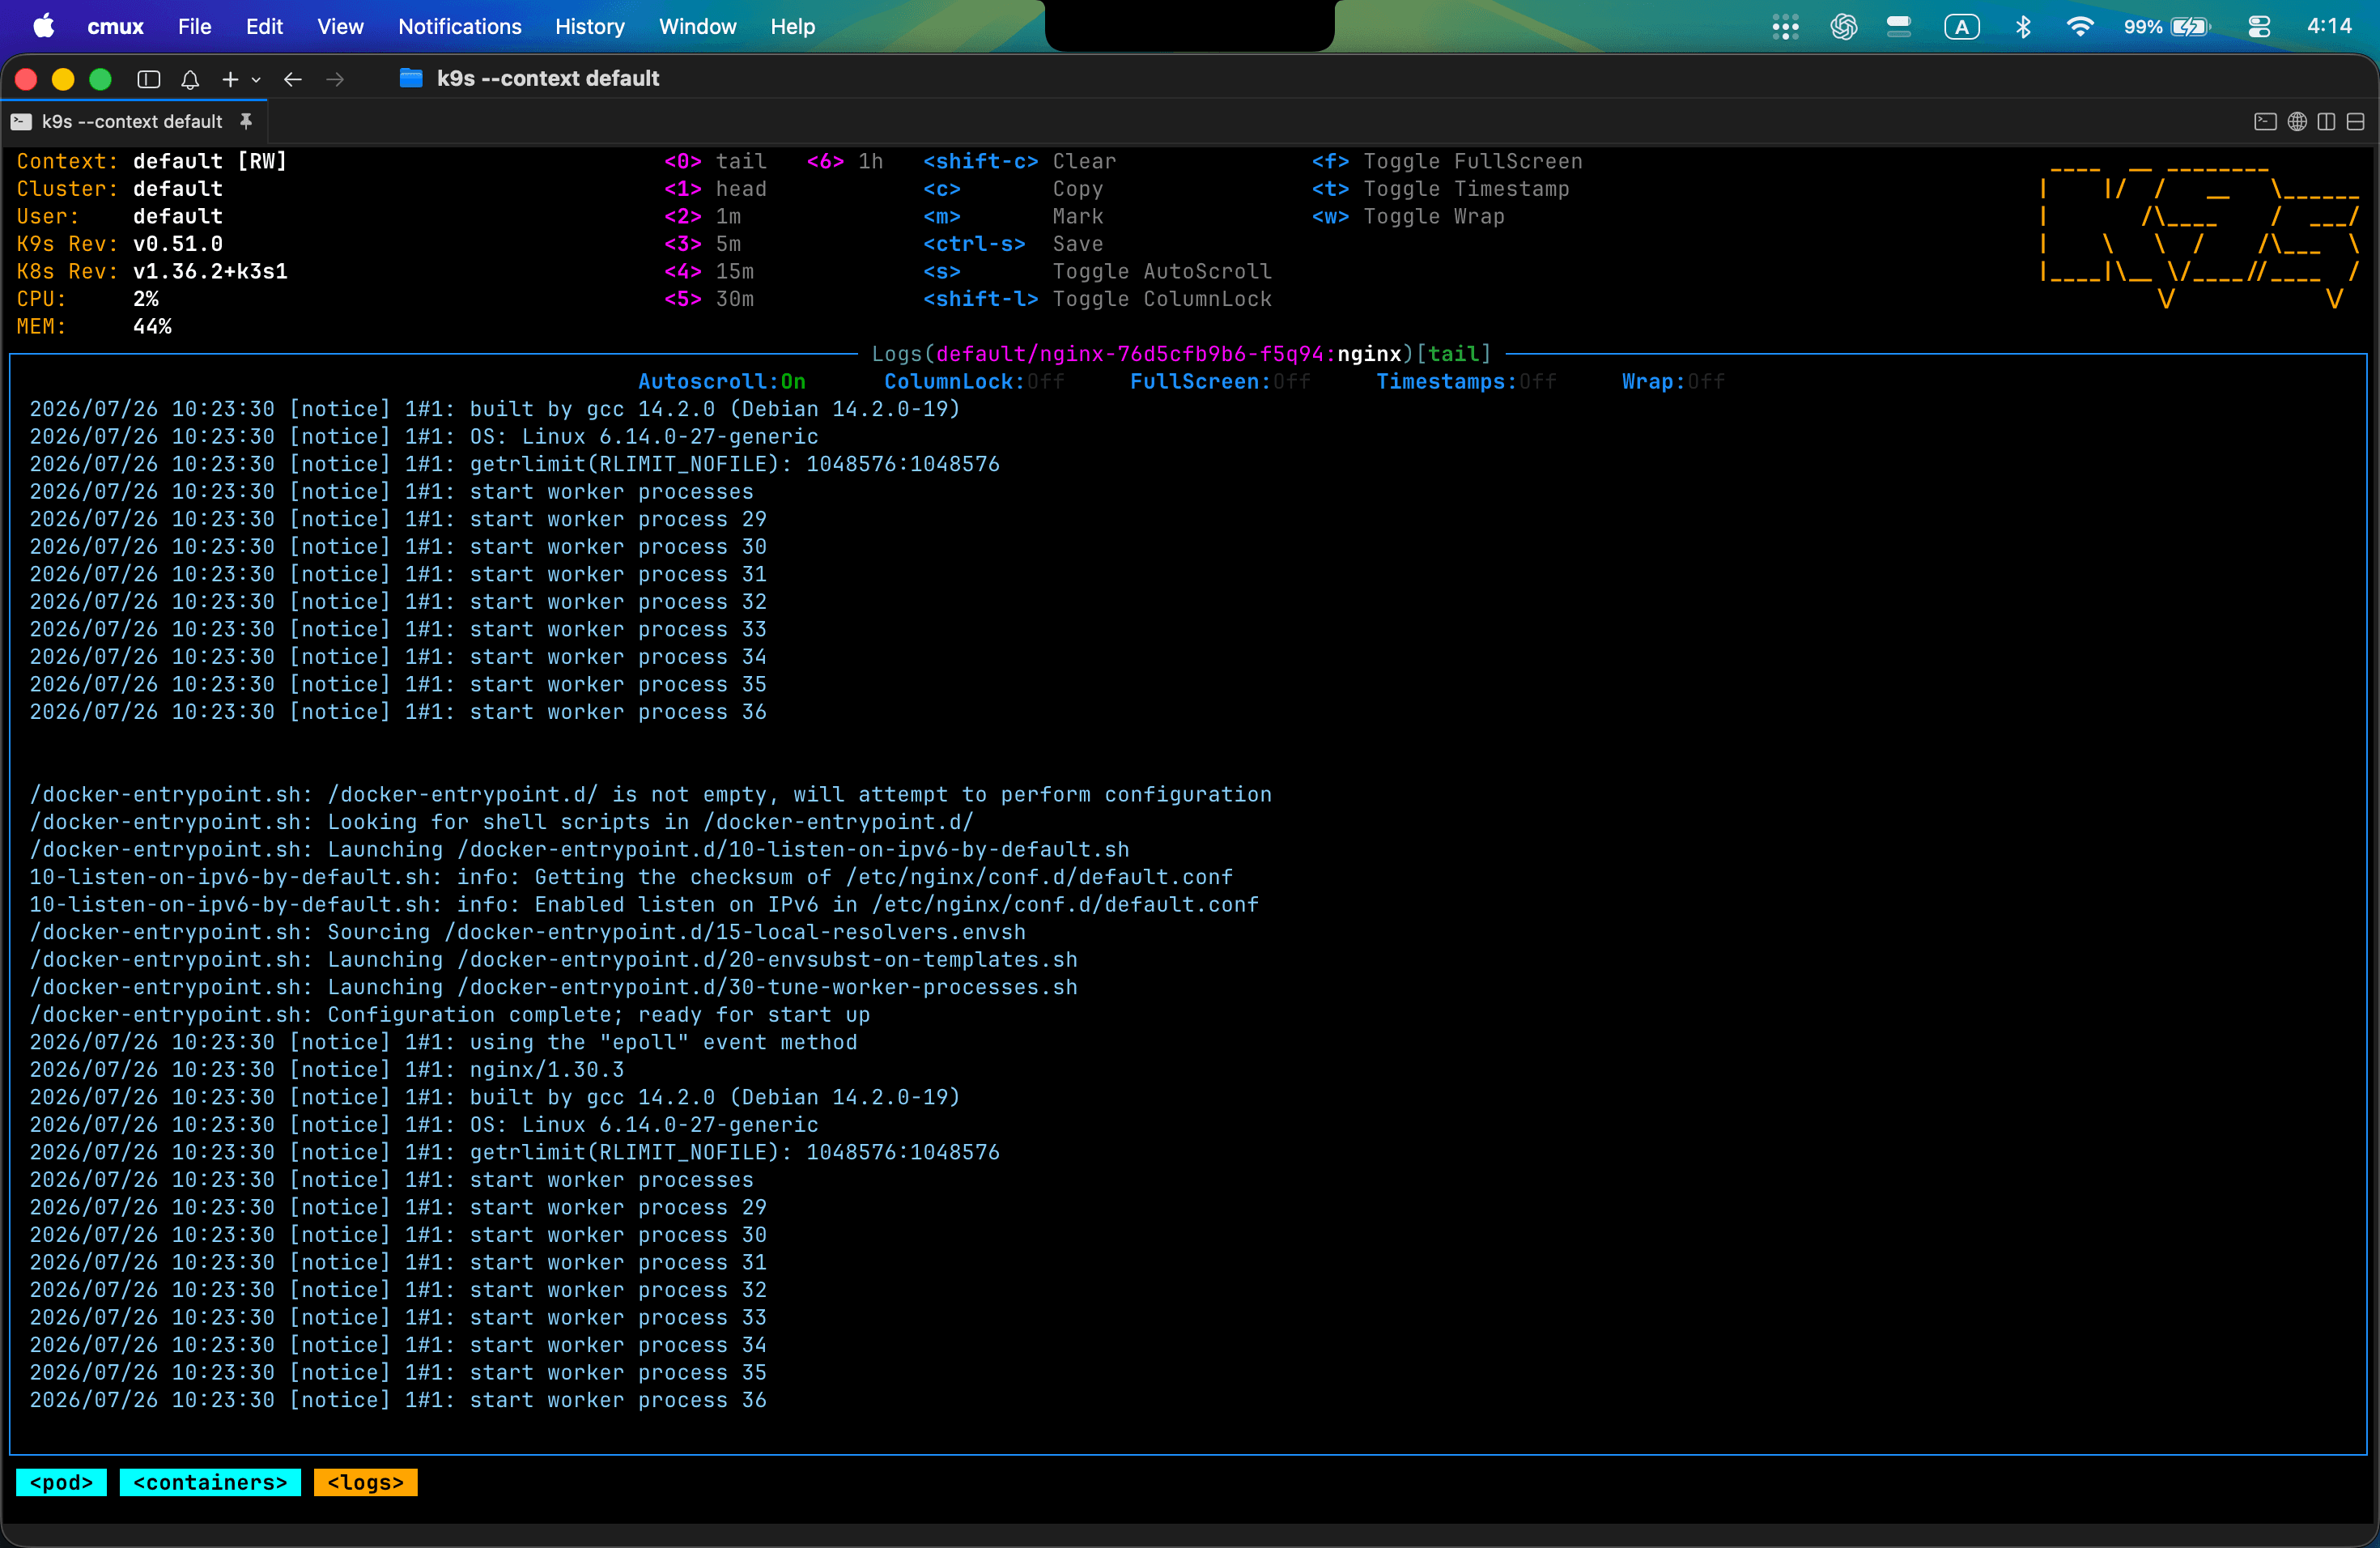The image size is (2380, 1548).
Task: Click the <2> 1m shortcut hint
Action: [702, 216]
